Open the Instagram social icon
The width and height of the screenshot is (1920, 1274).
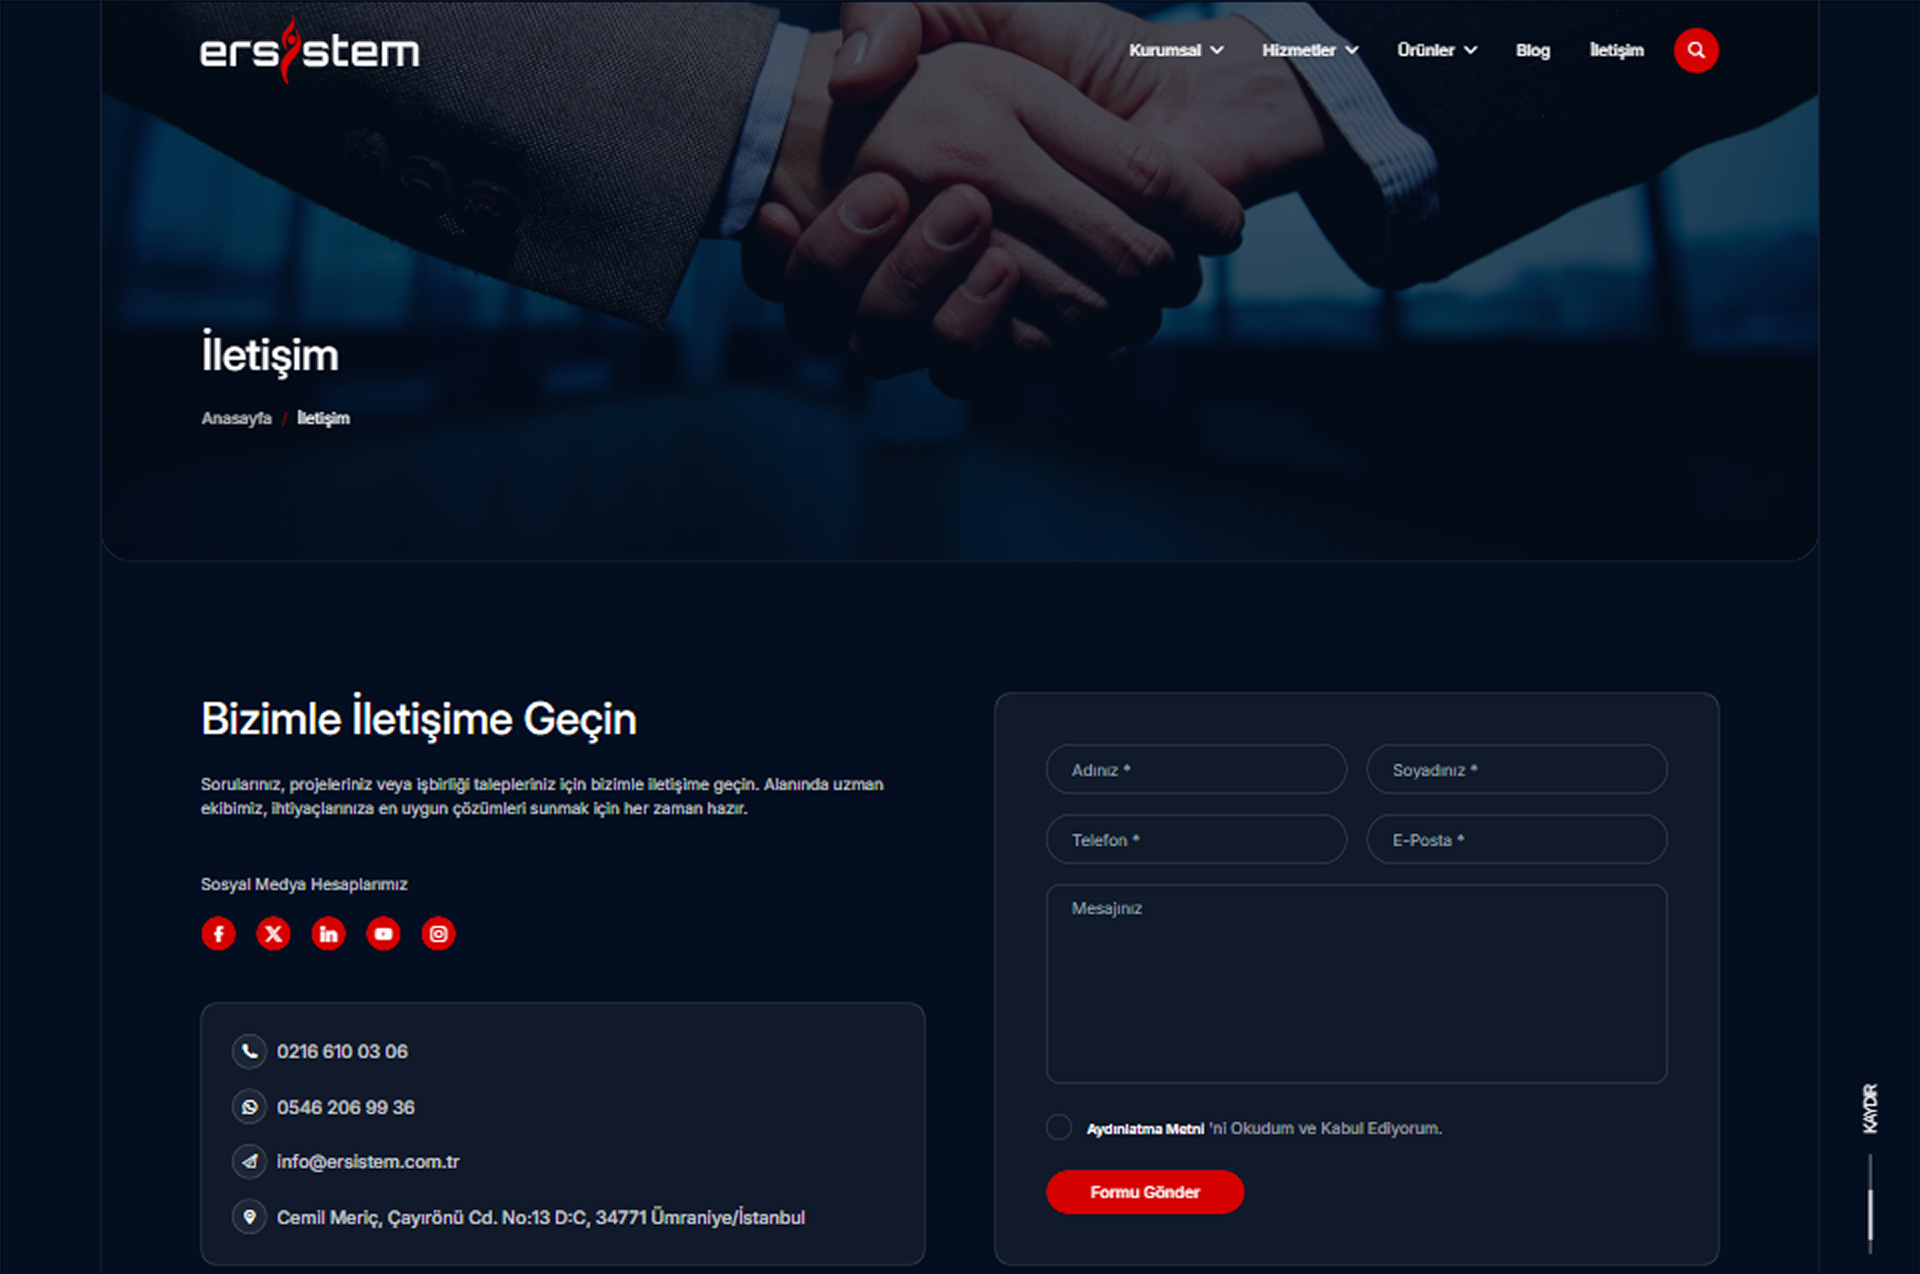(x=438, y=934)
